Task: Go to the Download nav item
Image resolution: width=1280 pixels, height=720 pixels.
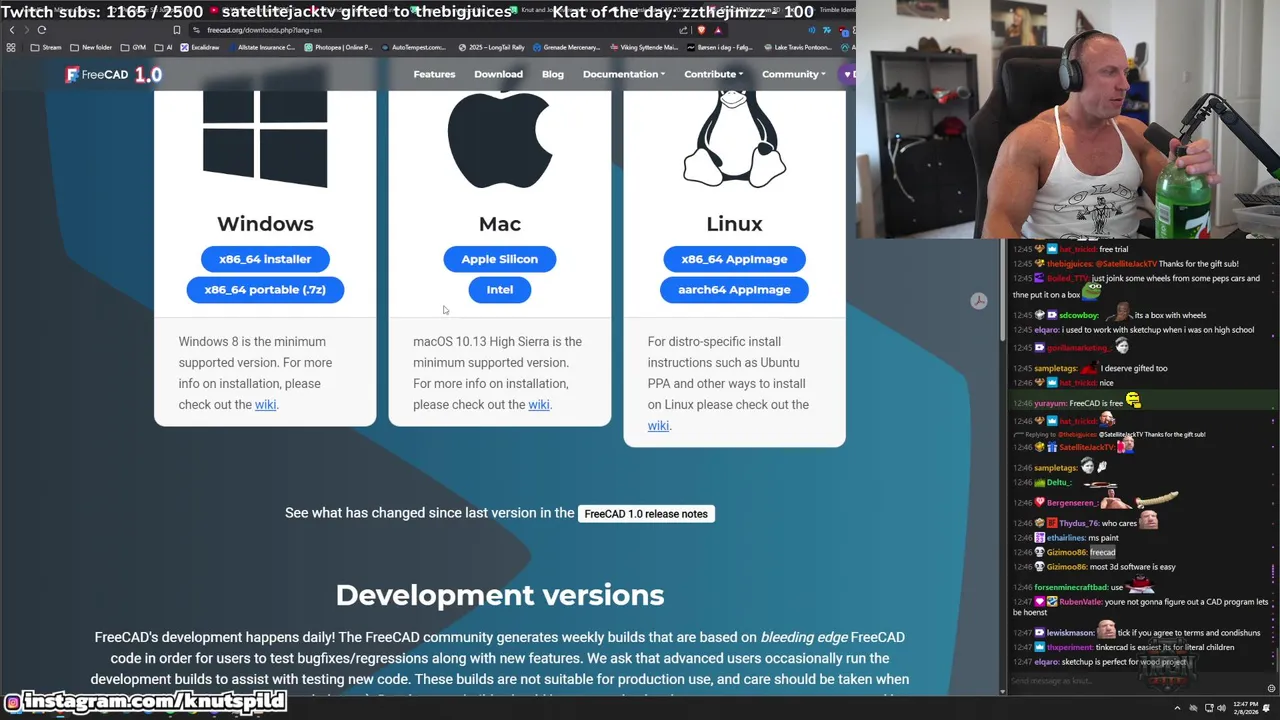Action: pyautogui.click(x=498, y=74)
